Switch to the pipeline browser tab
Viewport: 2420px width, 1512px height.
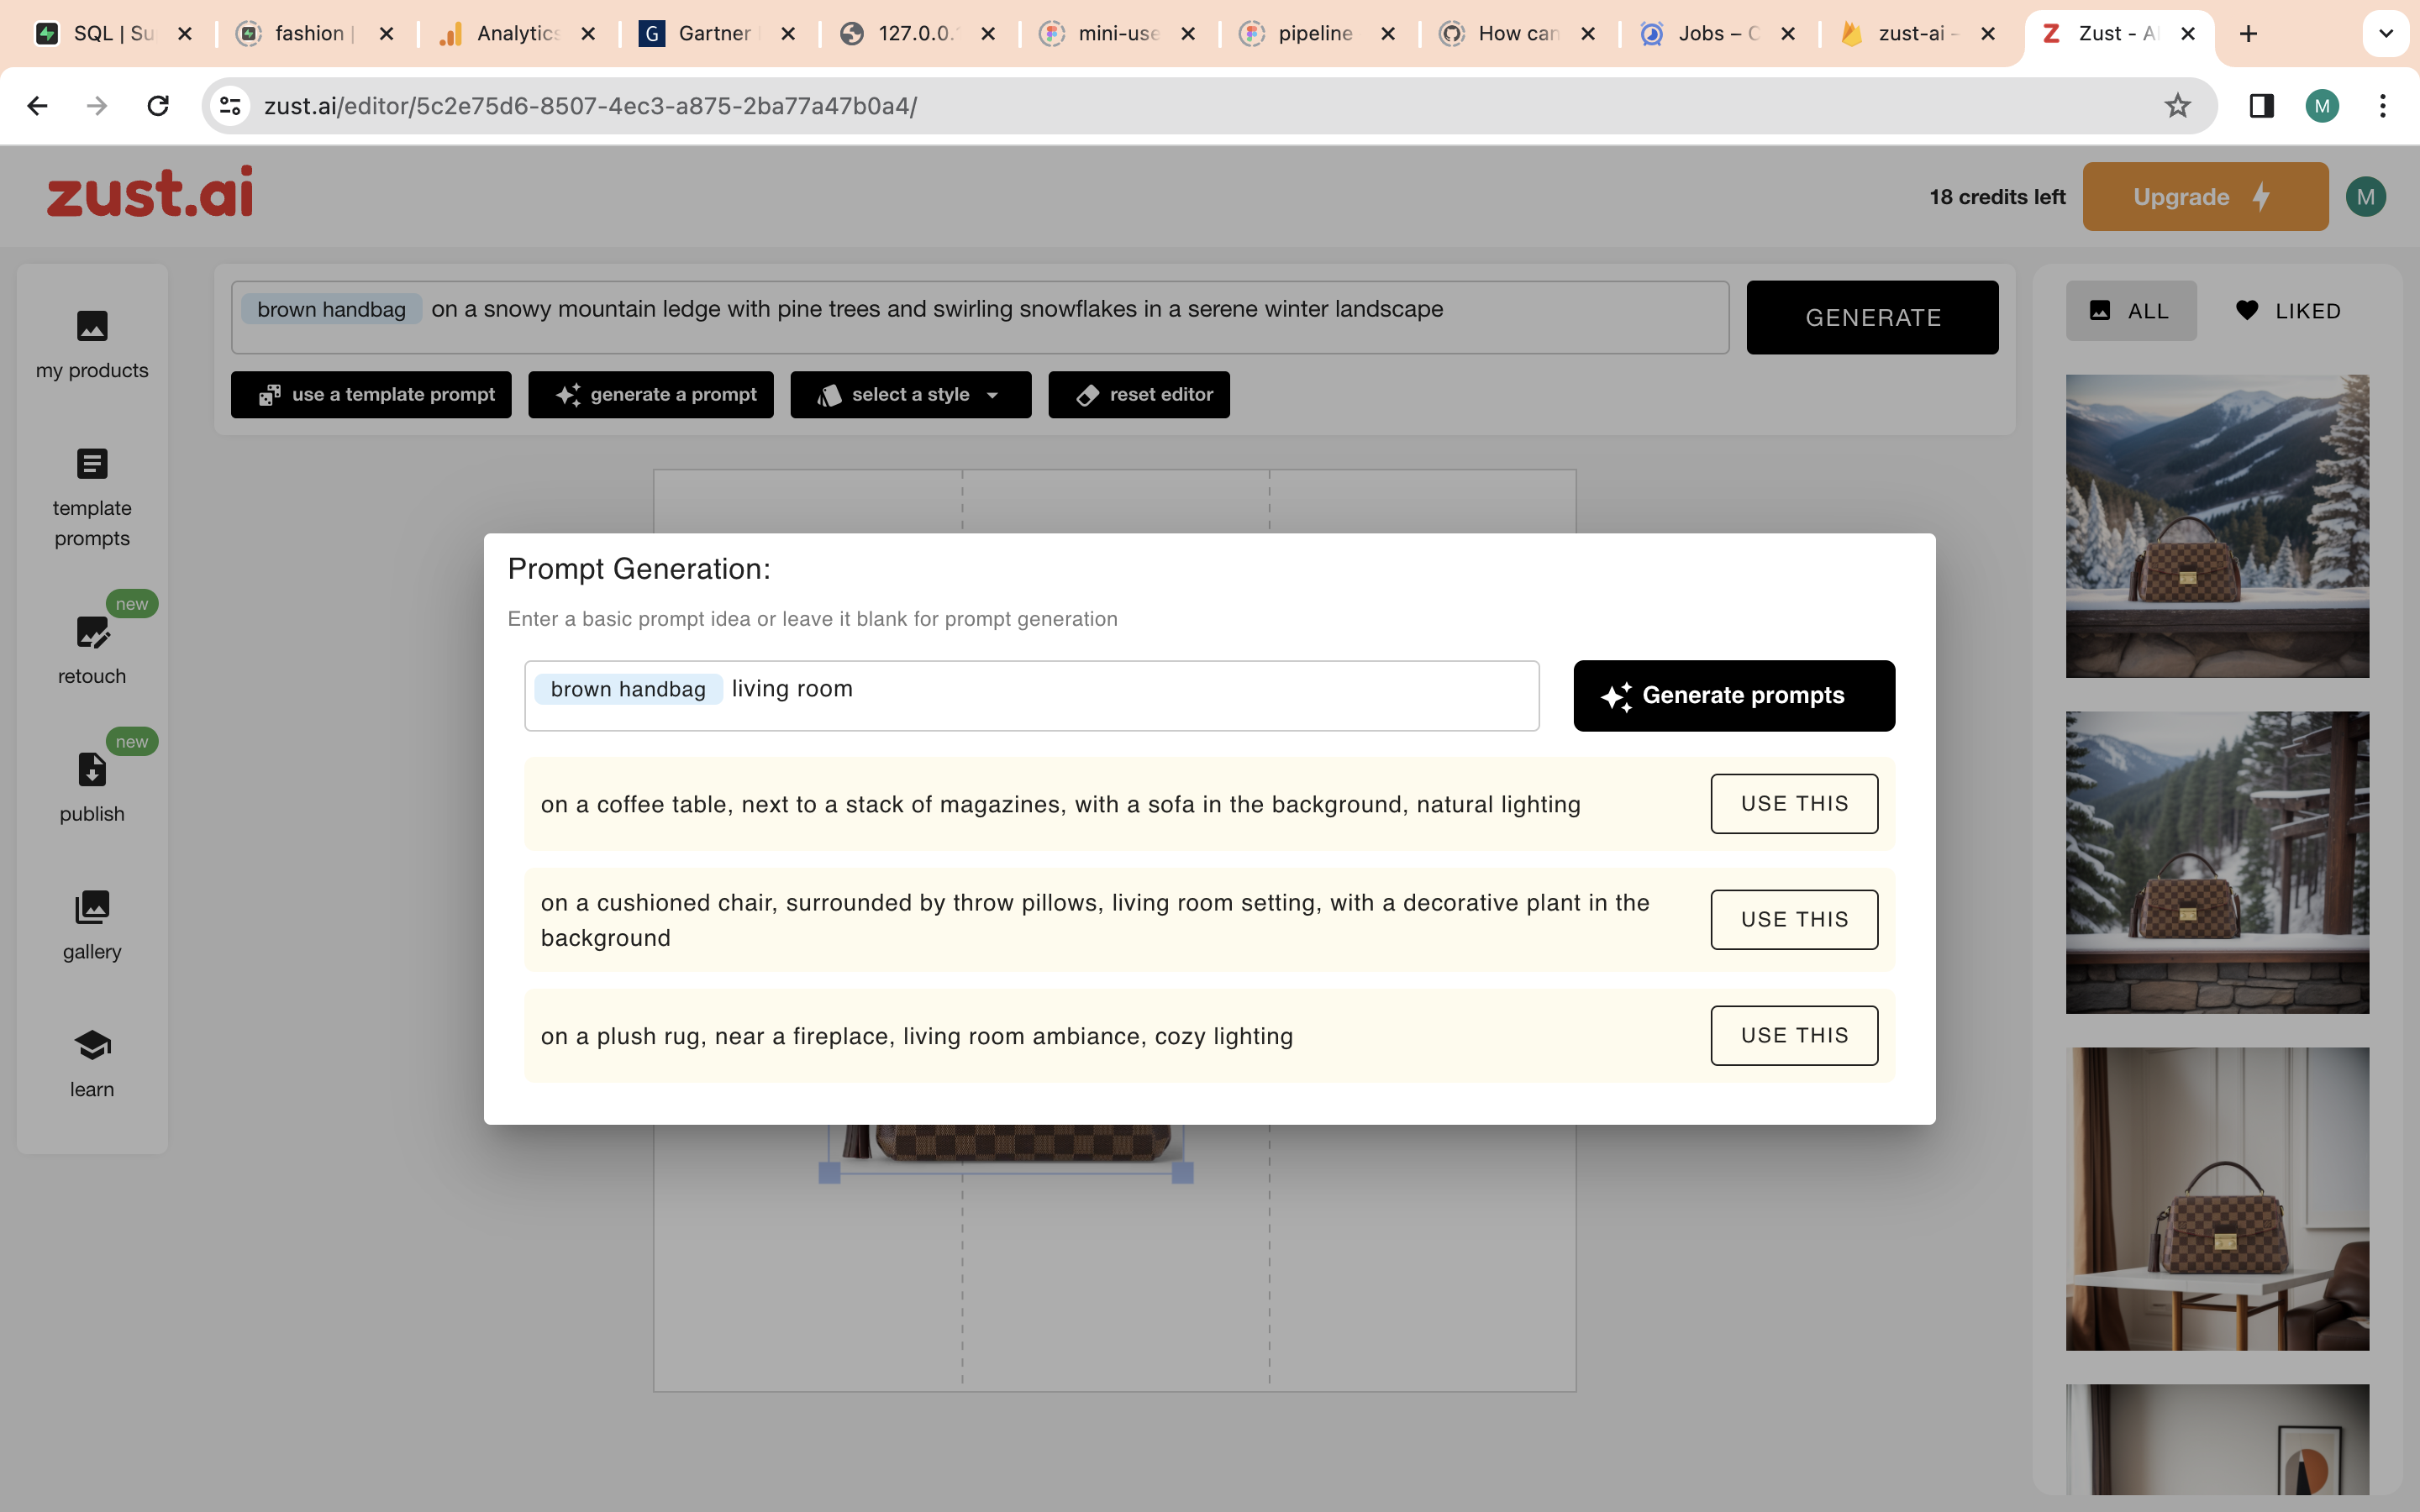coord(1312,33)
